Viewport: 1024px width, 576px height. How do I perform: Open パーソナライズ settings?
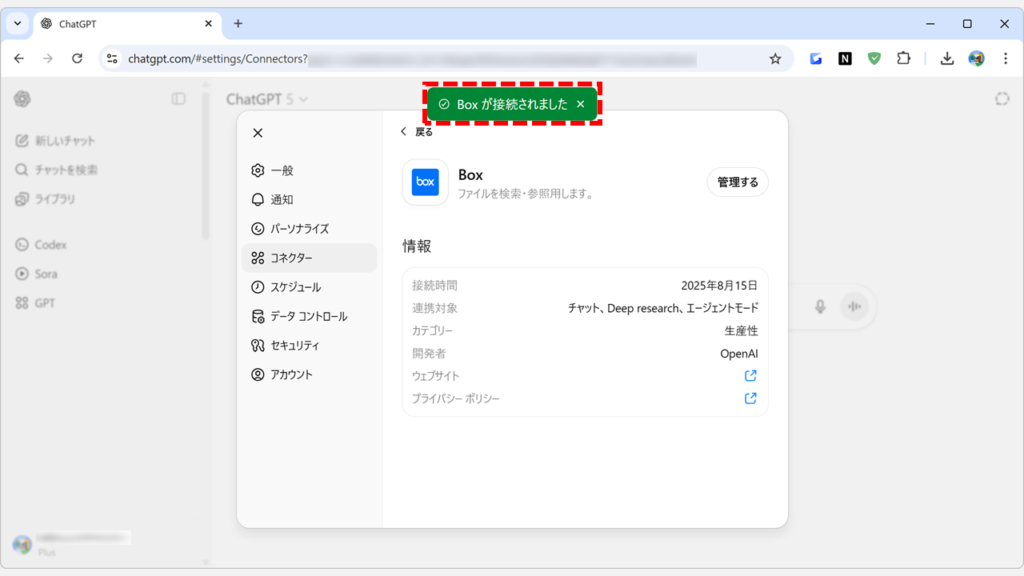click(309, 229)
